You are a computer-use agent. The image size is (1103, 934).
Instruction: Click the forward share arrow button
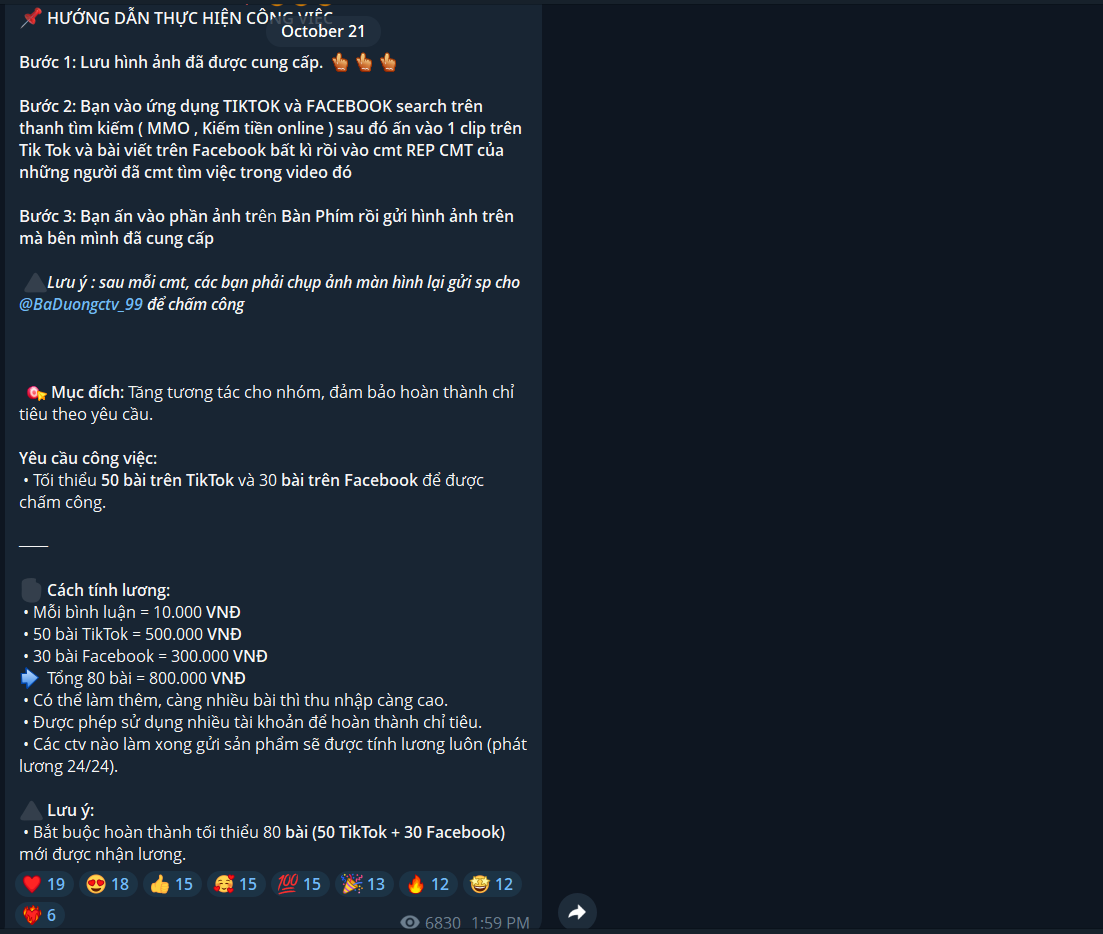tap(577, 912)
